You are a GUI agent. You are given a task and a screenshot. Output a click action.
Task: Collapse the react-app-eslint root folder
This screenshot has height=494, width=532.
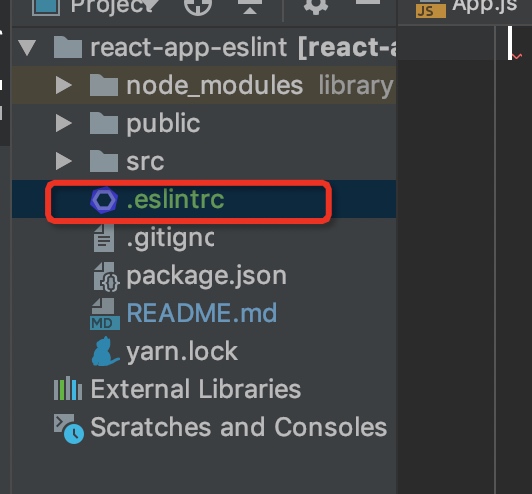(x=27, y=48)
